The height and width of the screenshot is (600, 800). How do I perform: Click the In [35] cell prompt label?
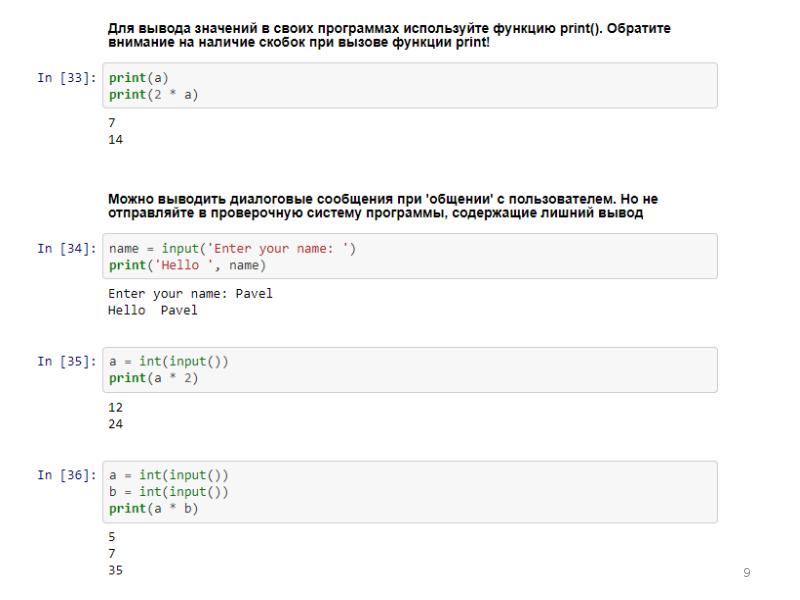click(x=66, y=361)
